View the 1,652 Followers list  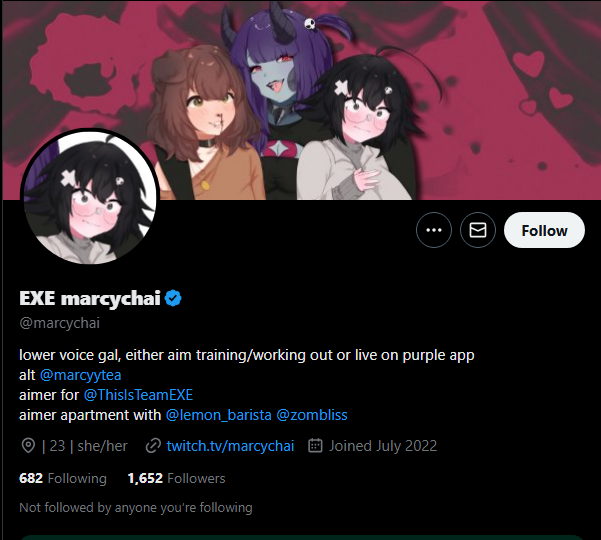coord(176,478)
